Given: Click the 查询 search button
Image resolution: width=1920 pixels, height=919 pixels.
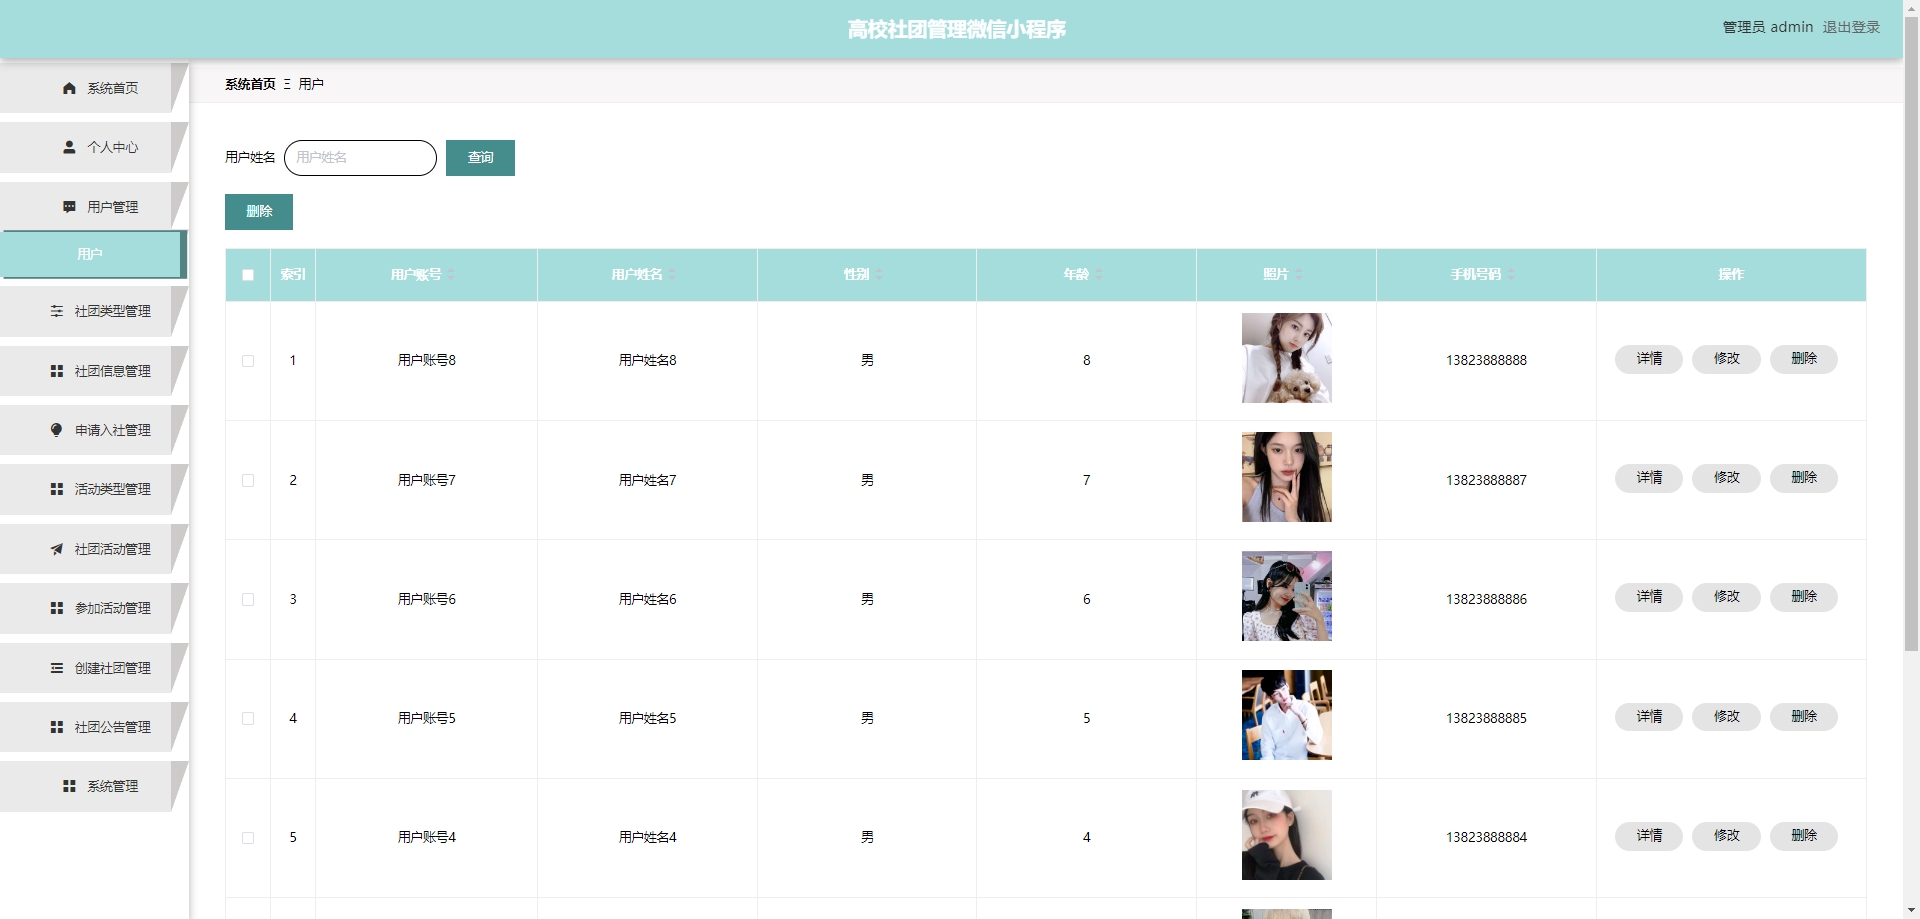Looking at the screenshot, I should 480,158.
